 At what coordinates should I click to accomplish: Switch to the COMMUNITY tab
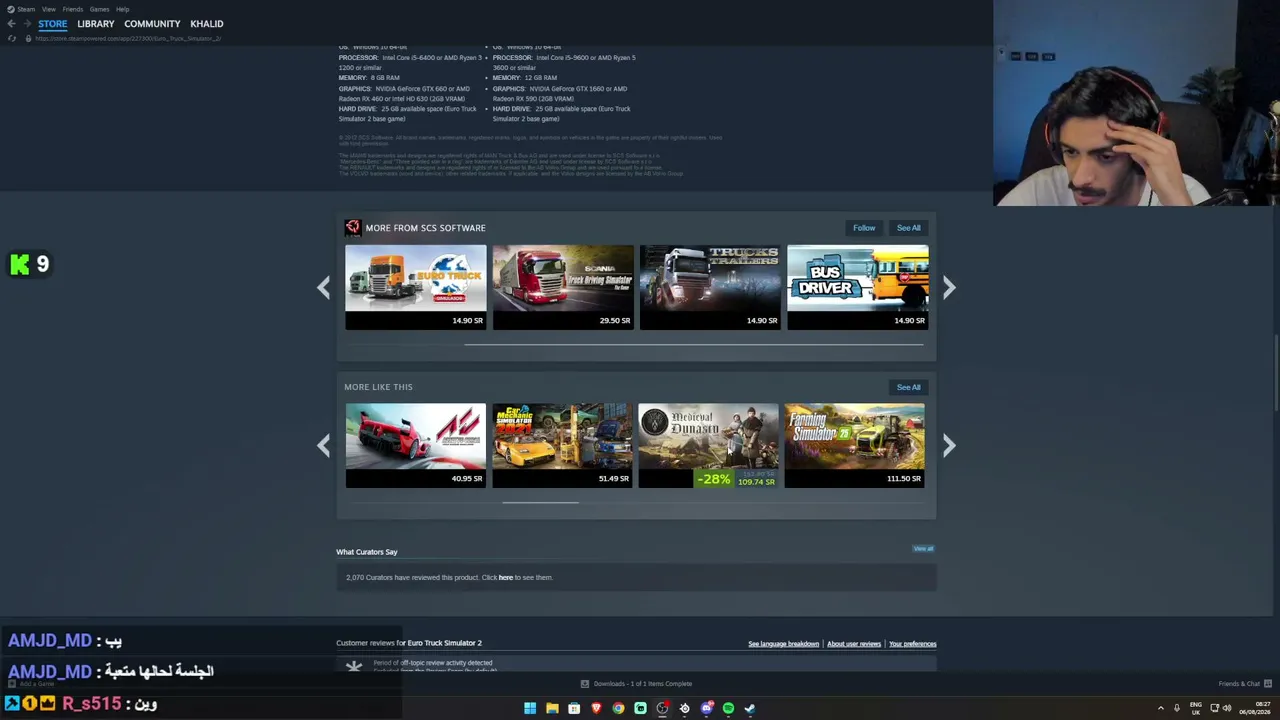coord(152,24)
